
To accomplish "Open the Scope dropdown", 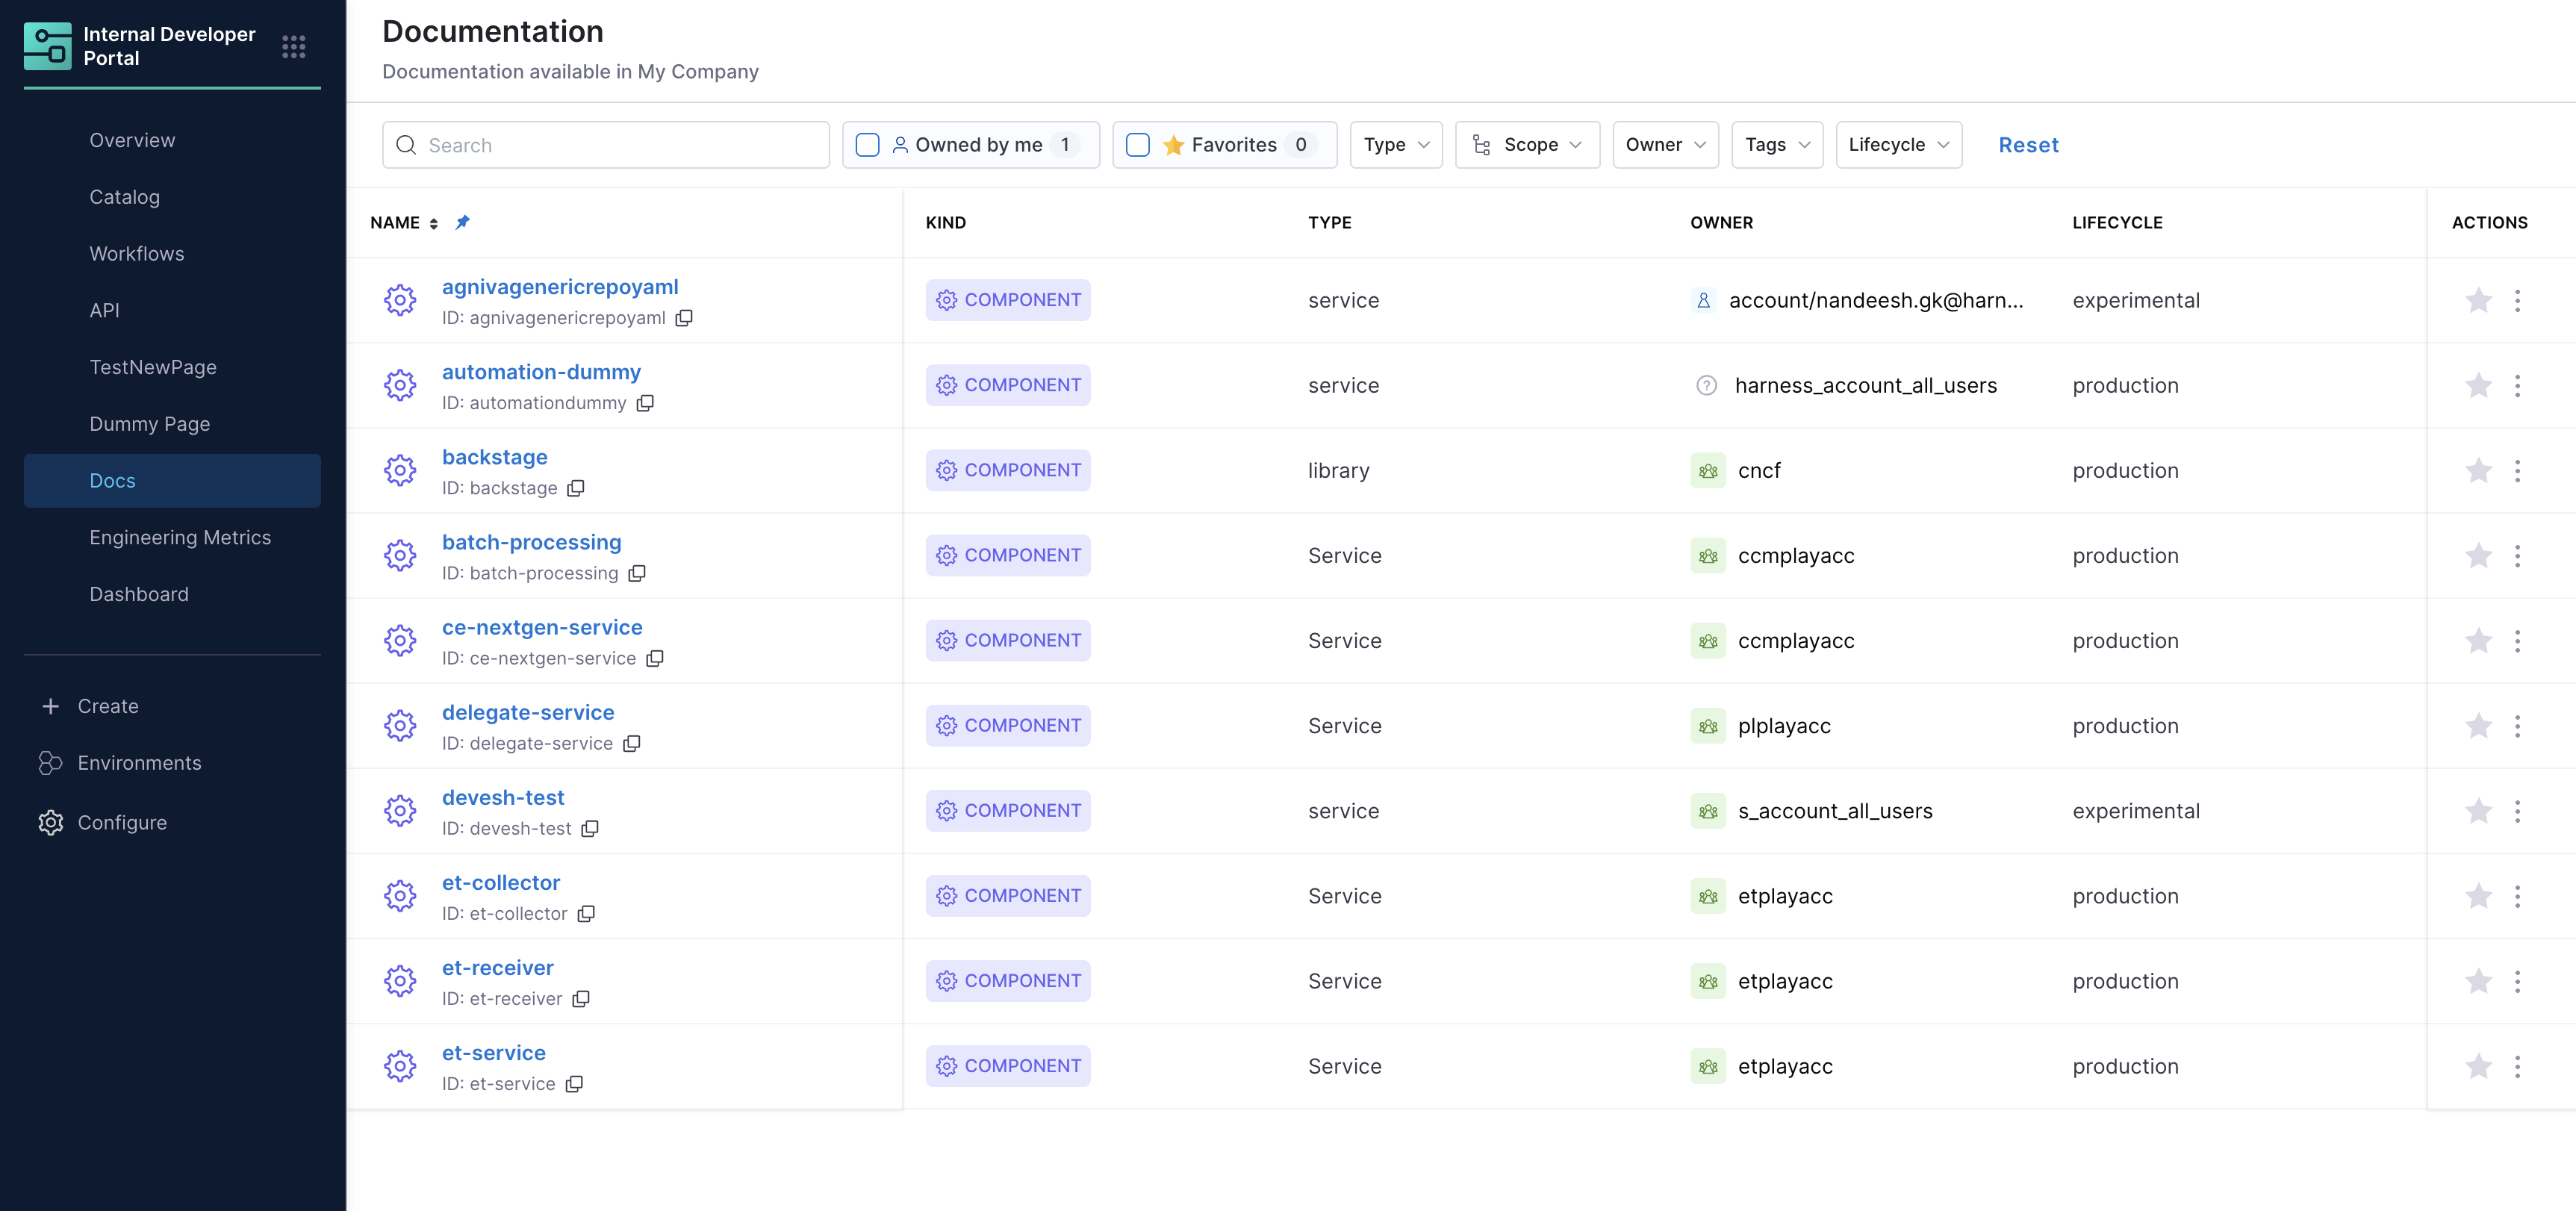I will coord(1527,145).
